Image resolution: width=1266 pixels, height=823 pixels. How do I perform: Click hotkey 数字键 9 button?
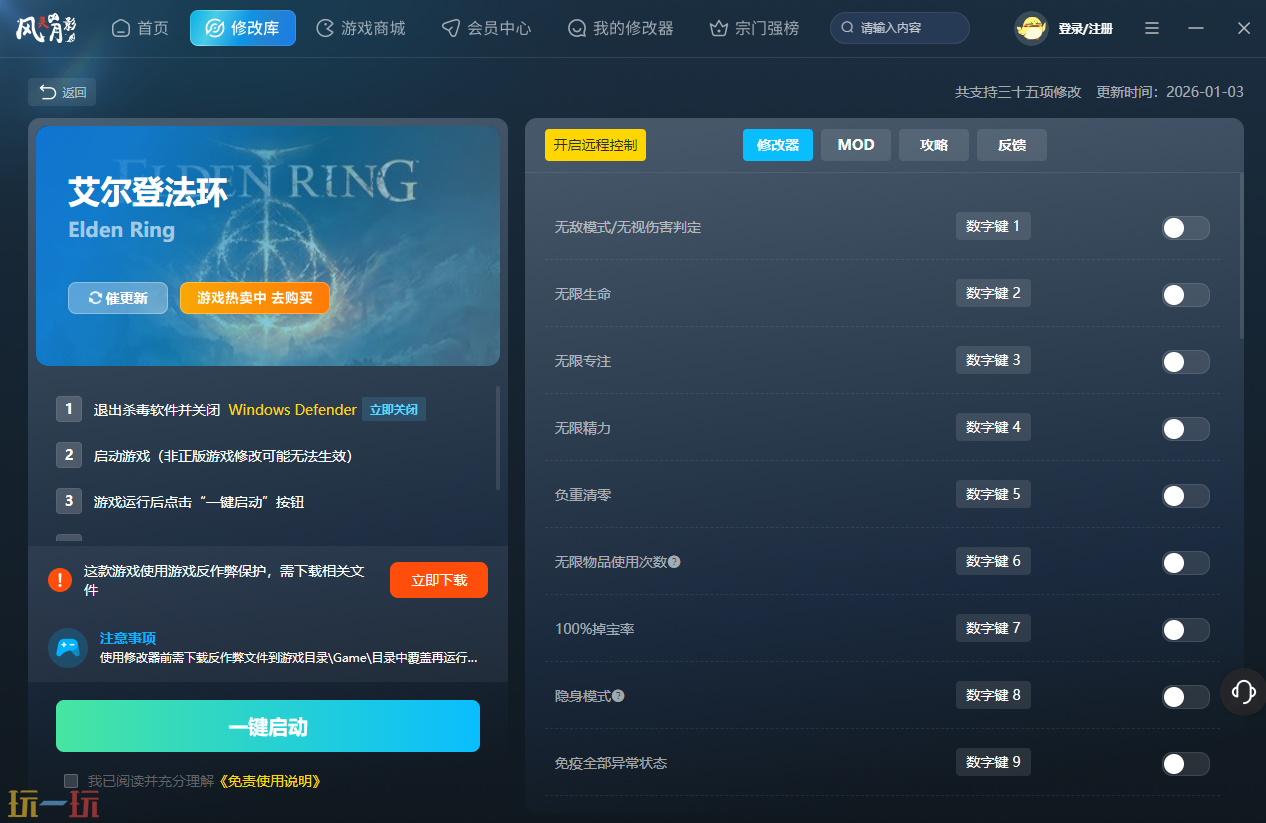(x=993, y=762)
